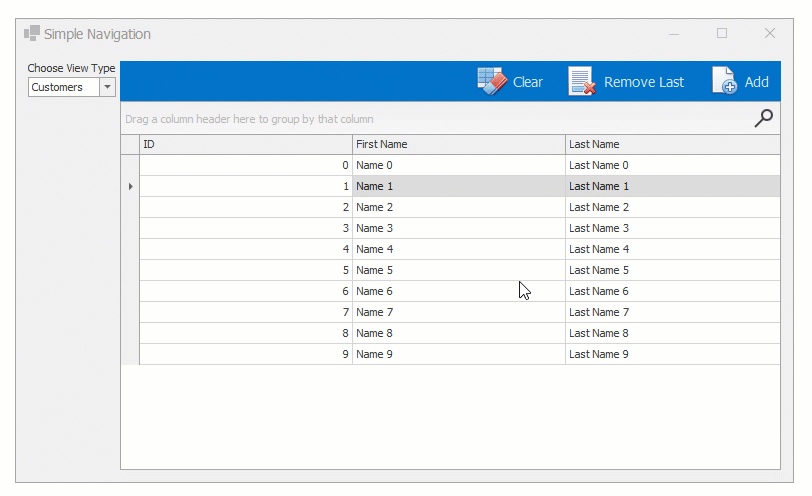Select the cell 'Name 8'
Screen dimensions: 812x496
(x=458, y=333)
